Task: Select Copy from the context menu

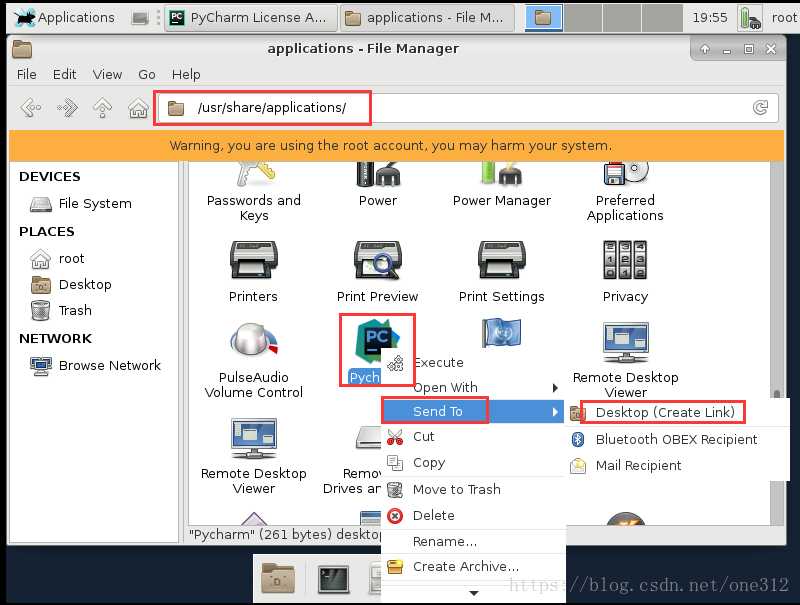Action: click(473, 462)
